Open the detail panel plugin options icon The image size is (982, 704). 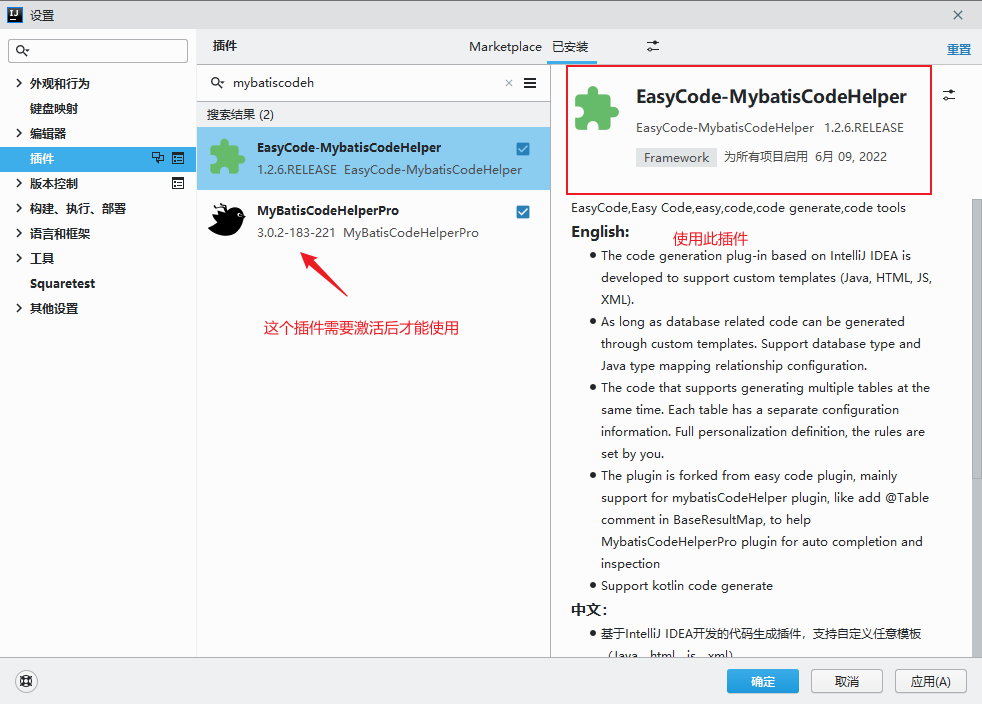click(949, 95)
